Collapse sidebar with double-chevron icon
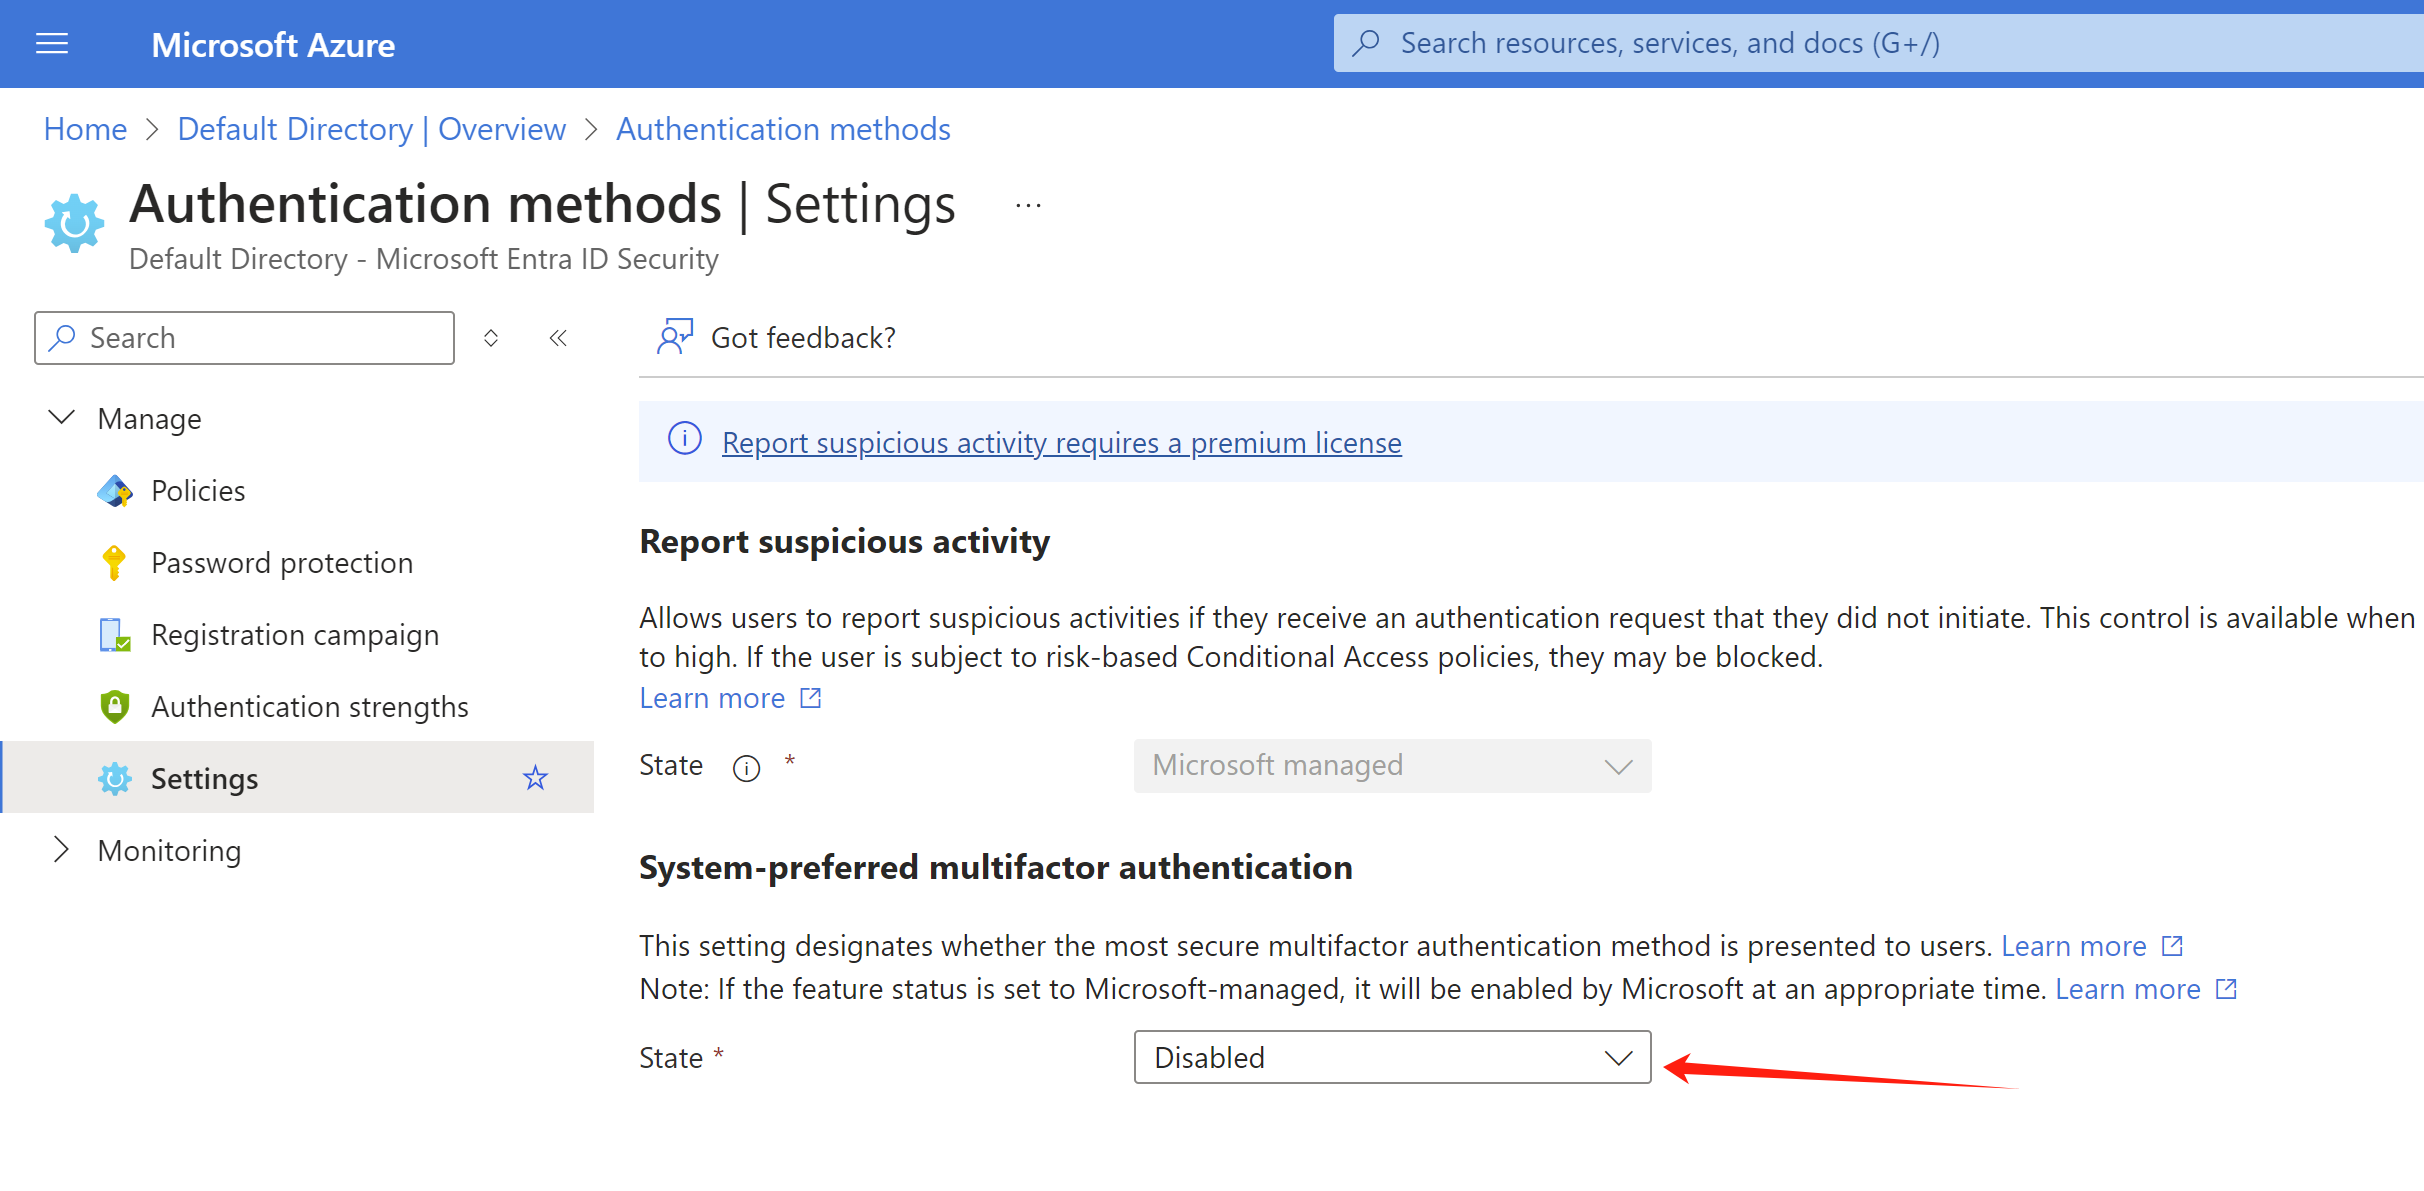 pyautogui.click(x=558, y=338)
